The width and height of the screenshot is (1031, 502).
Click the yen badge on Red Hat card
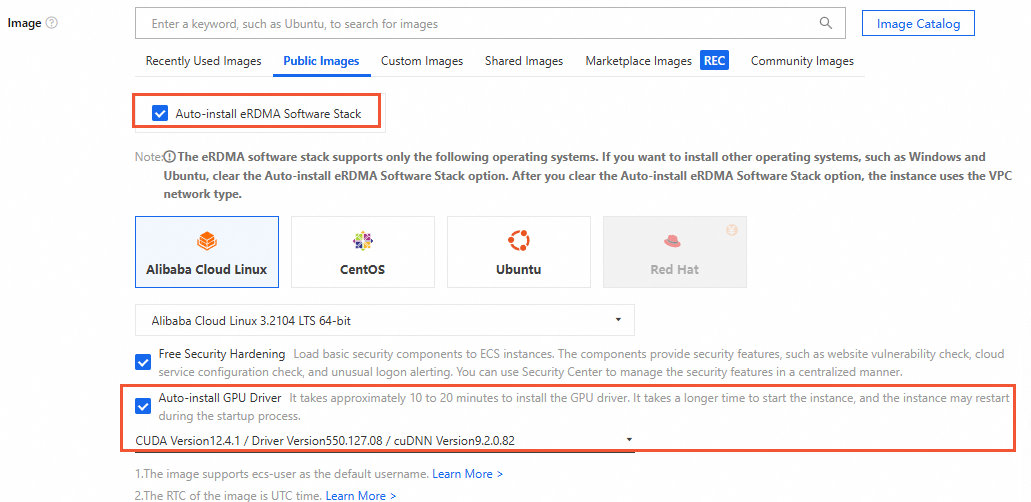coord(732,230)
